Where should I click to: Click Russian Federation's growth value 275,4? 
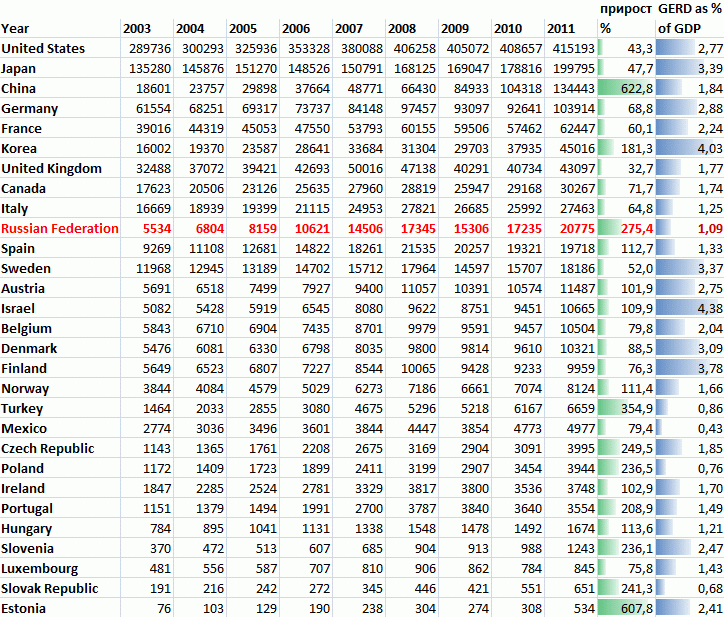[637, 229]
